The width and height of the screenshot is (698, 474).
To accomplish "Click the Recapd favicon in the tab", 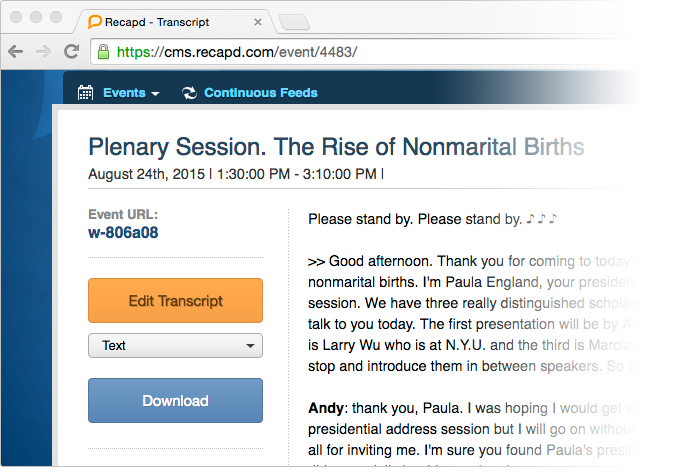I will click(x=94, y=22).
